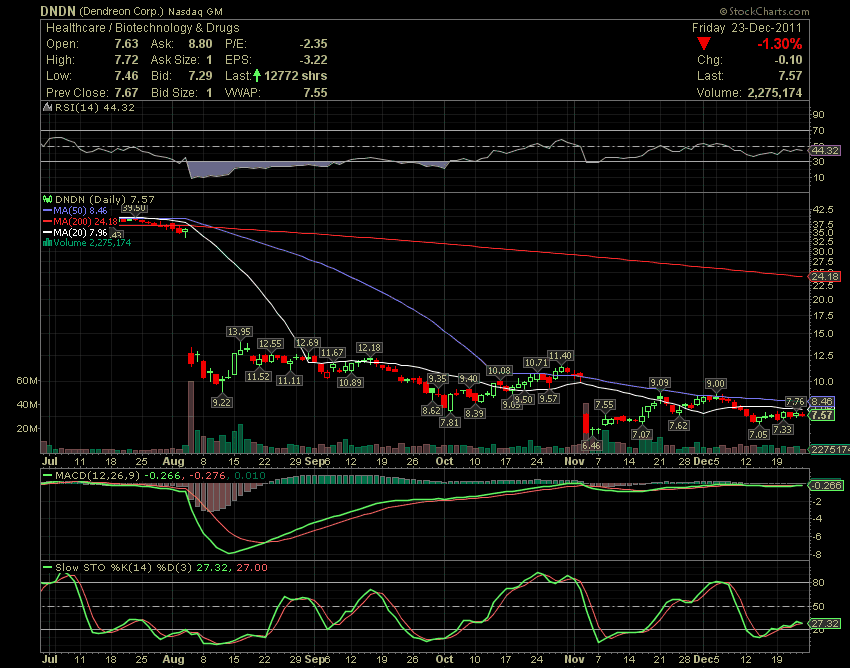850x668 pixels.
Task: Click the candlestick icon next to DNDN (Daily)
Action: coord(48,200)
